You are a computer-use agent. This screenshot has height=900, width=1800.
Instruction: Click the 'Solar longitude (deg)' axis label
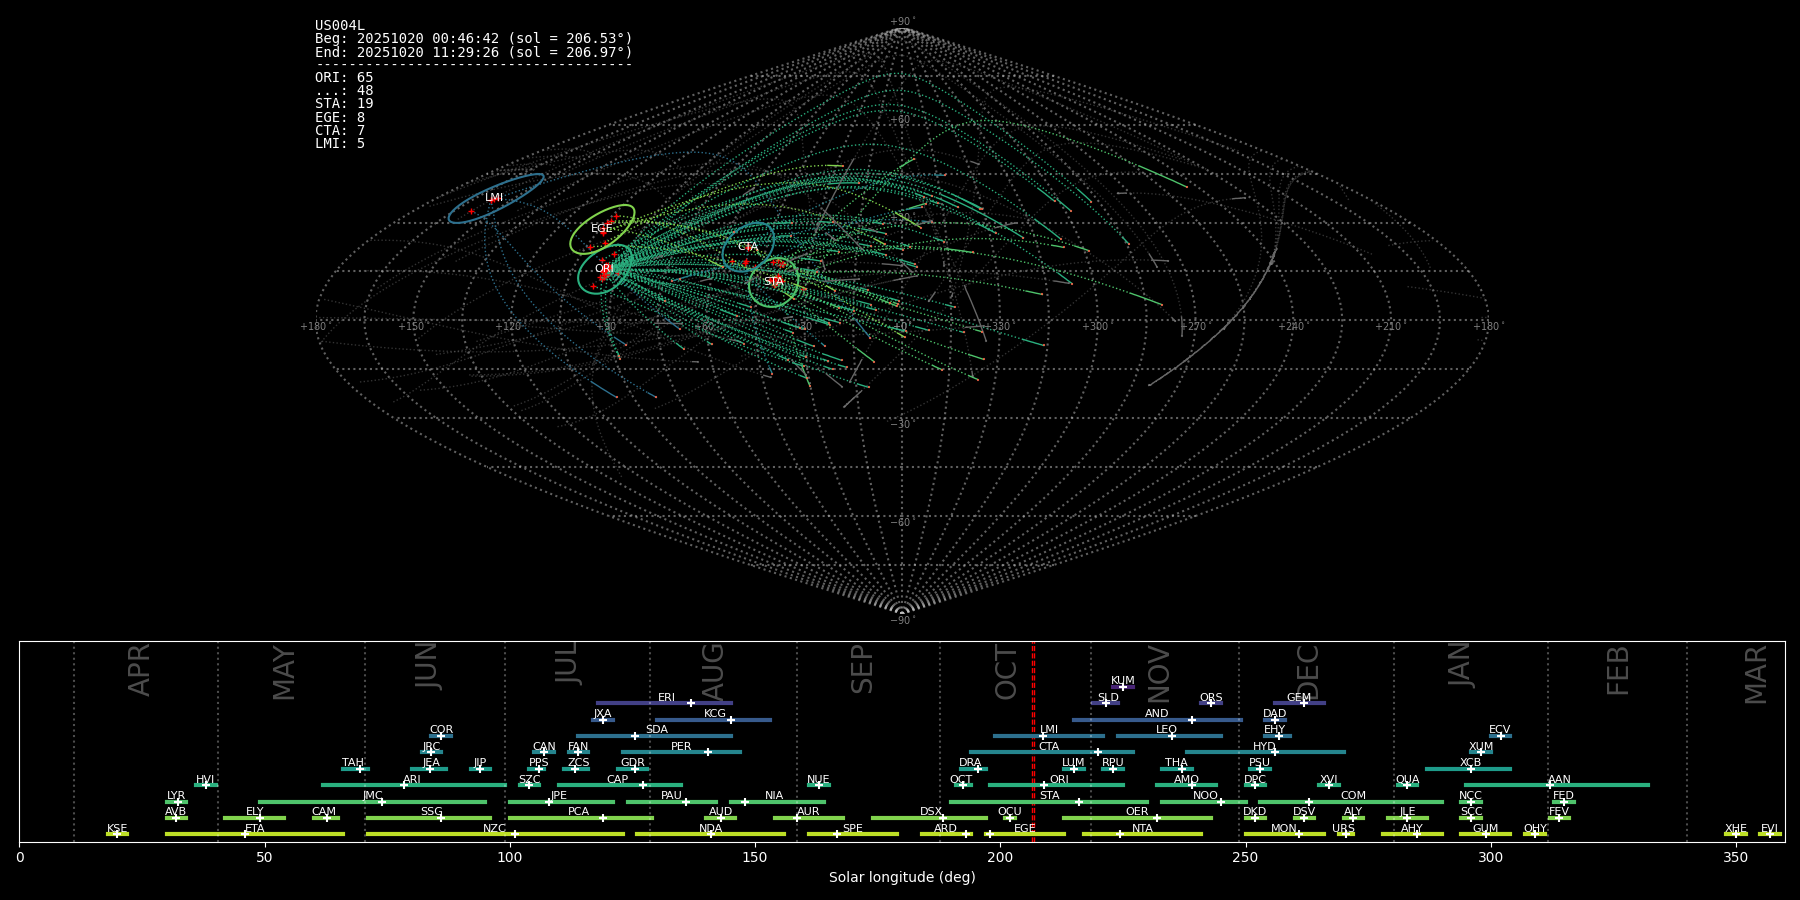coord(902,878)
